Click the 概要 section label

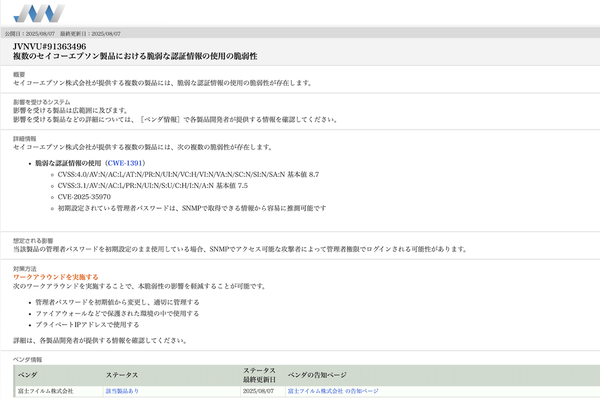coord(19,75)
